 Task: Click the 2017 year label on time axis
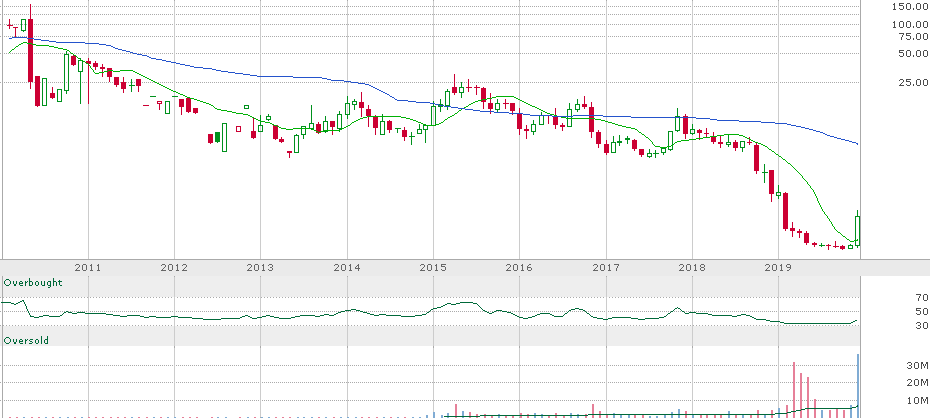coord(606,267)
